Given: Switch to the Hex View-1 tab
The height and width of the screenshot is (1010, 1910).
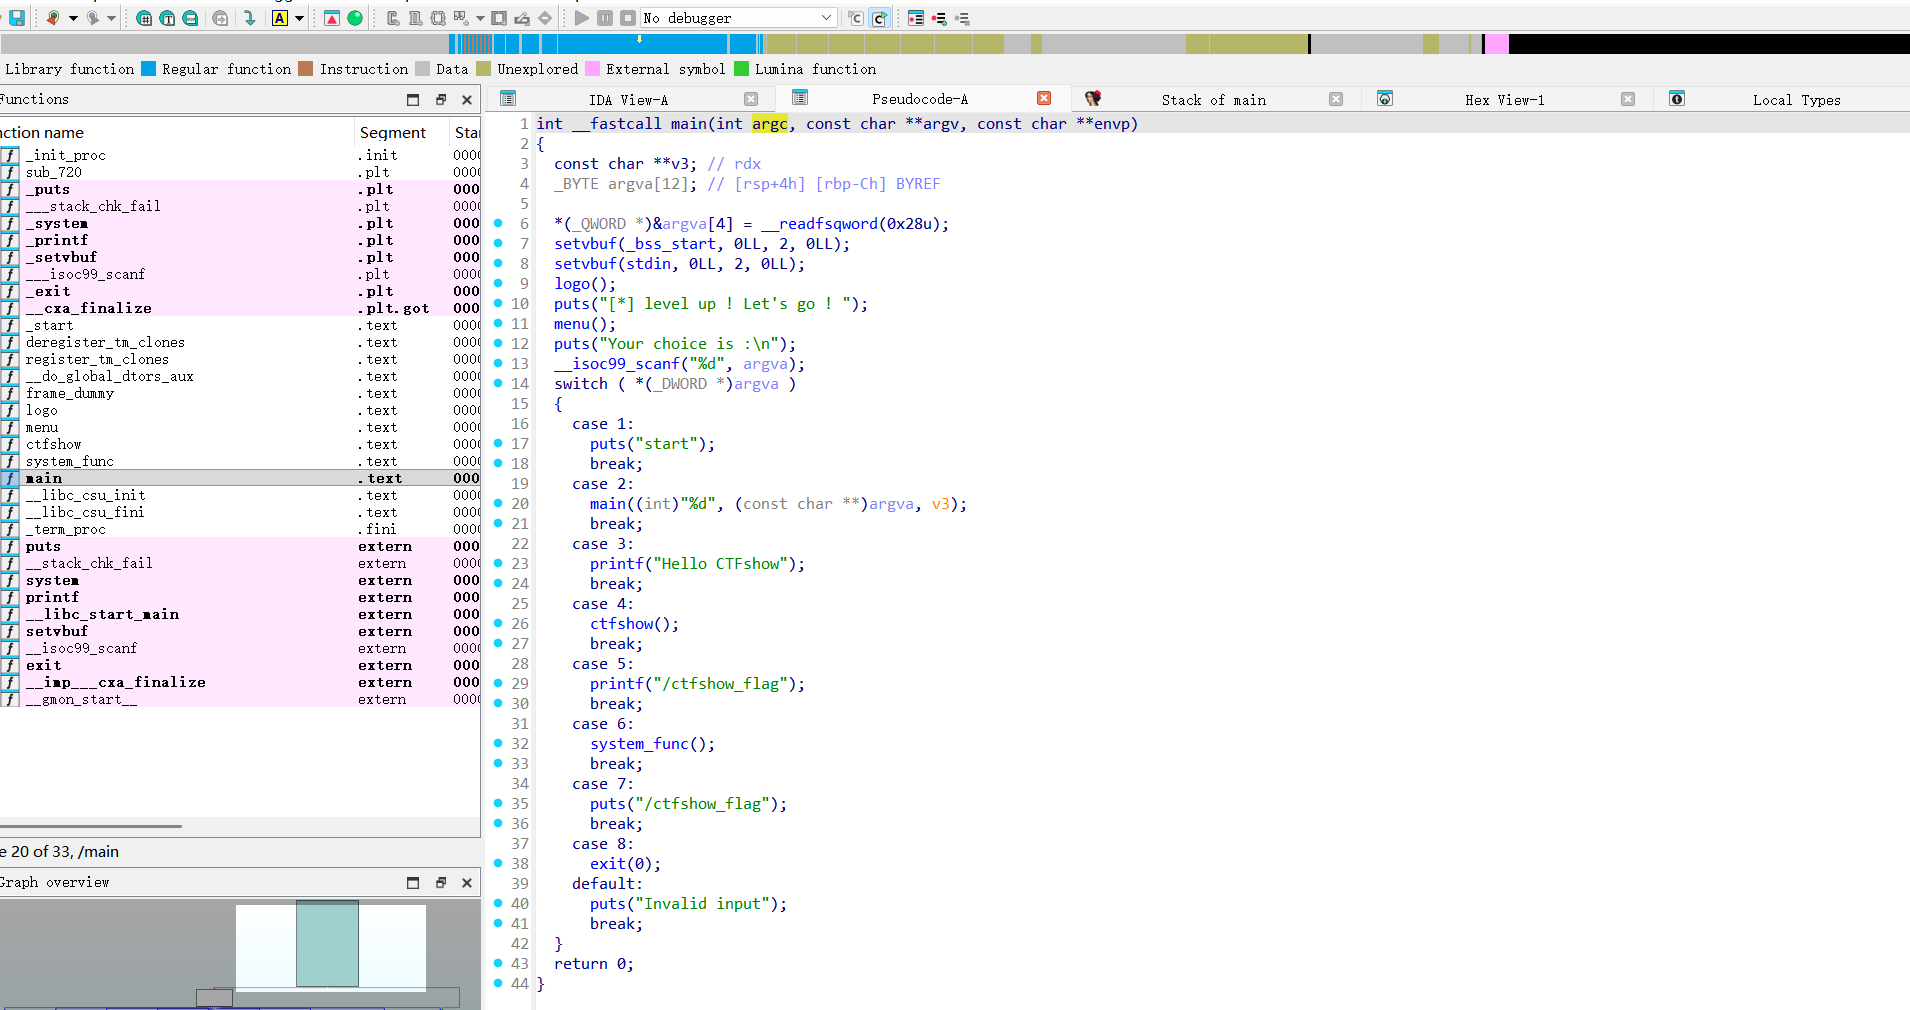Looking at the screenshot, I should point(1504,99).
